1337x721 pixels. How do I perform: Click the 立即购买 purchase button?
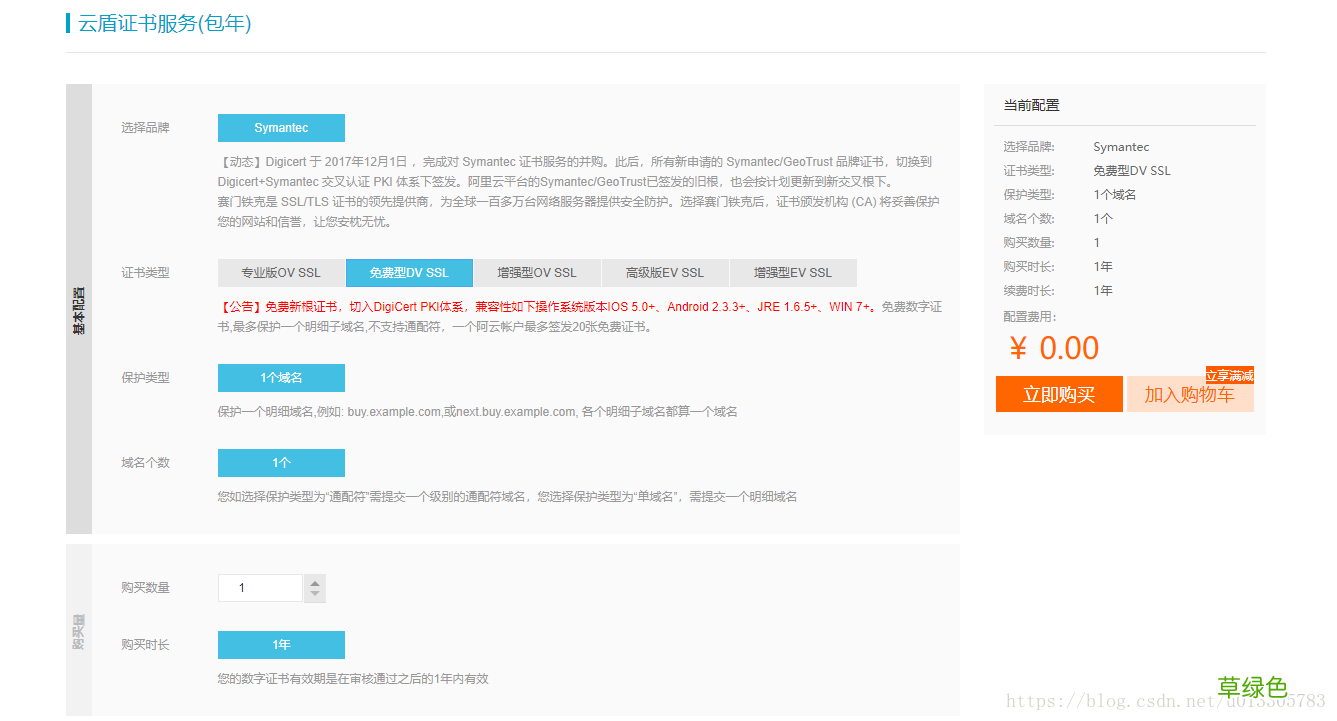tap(1059, 394)
